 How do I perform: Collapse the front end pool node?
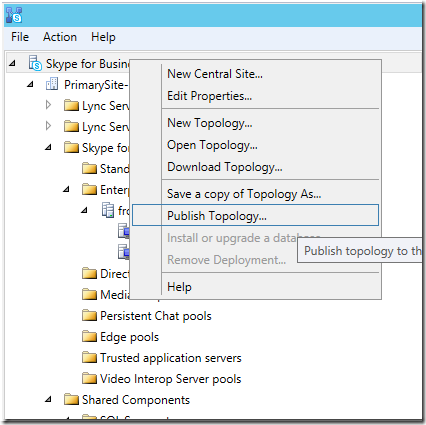click(84, 210)
